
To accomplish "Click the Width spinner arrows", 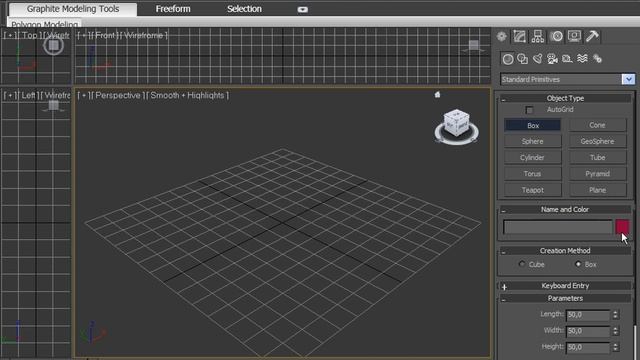I will (x=616, y=331).
